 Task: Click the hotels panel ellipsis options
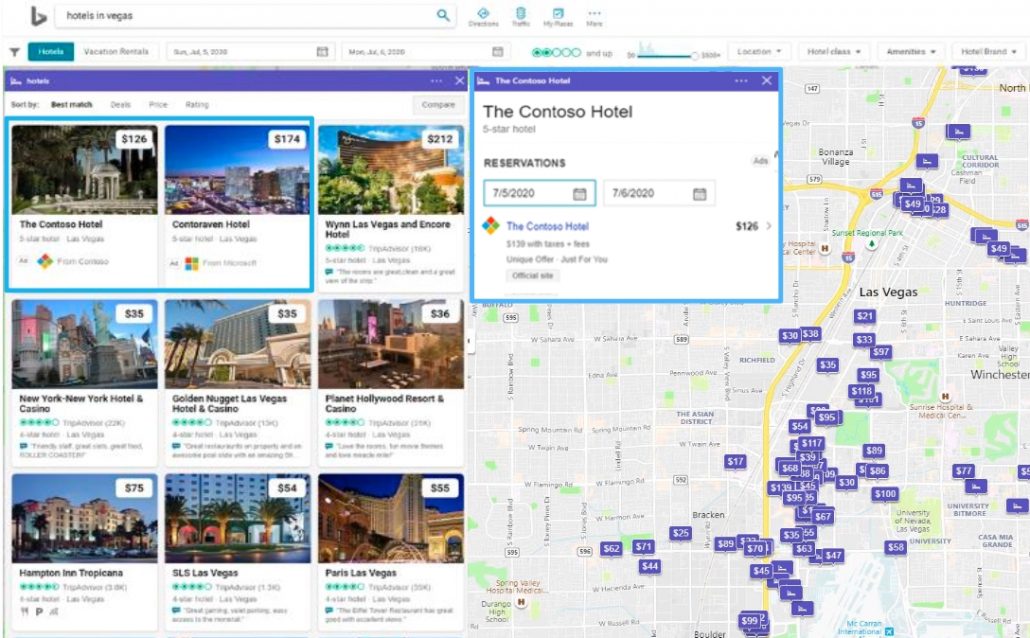(x=436, y=81)
